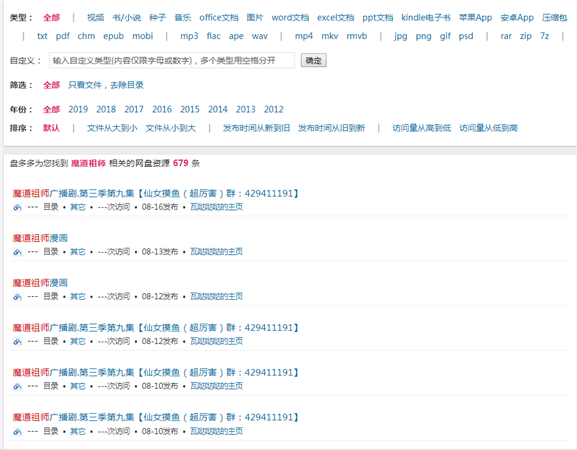
Task: Filter by mkv extension
Action: click(x=330, y=36)
